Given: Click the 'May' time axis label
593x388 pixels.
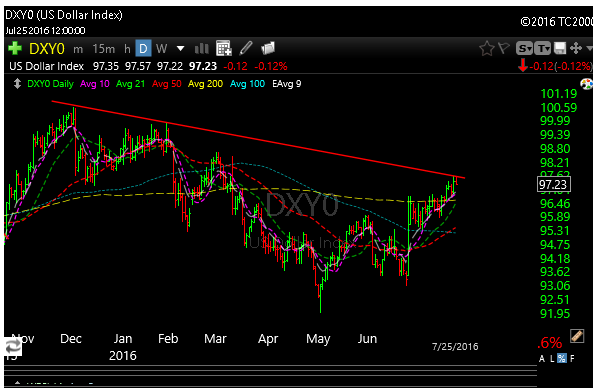Looking at the screenshot, I should pos(318,339).
